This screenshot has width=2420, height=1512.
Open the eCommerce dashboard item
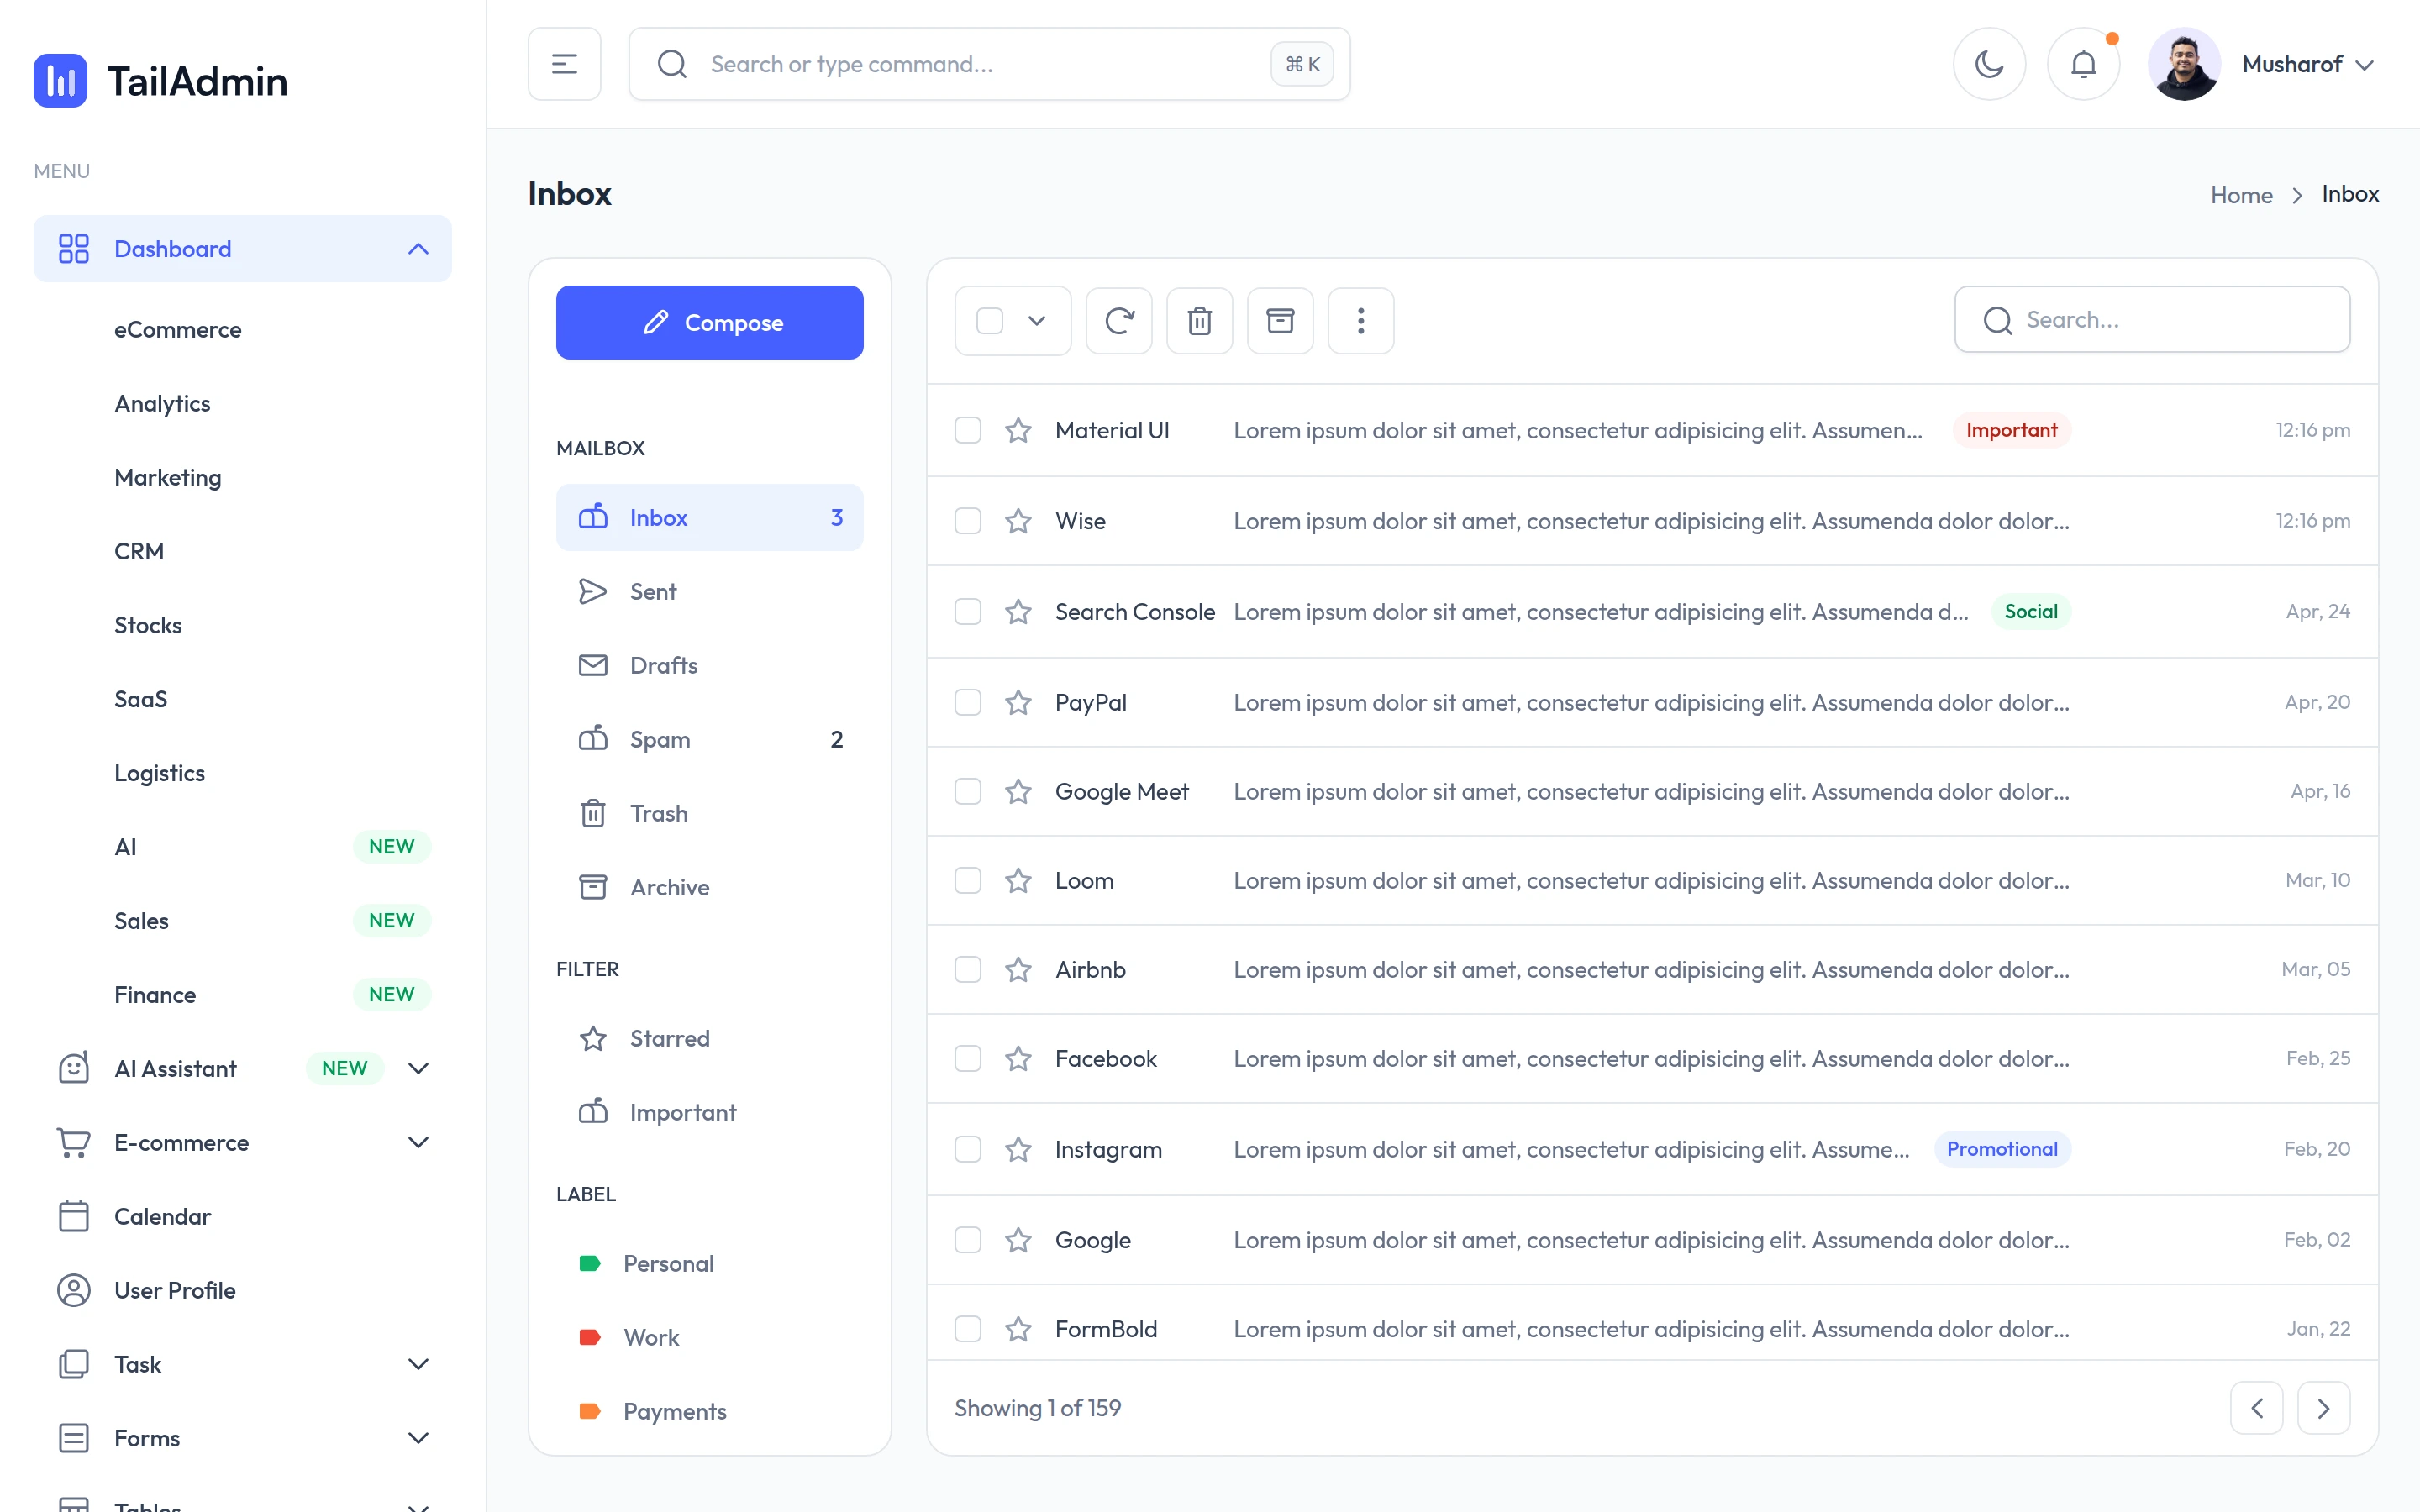point(178,329)
